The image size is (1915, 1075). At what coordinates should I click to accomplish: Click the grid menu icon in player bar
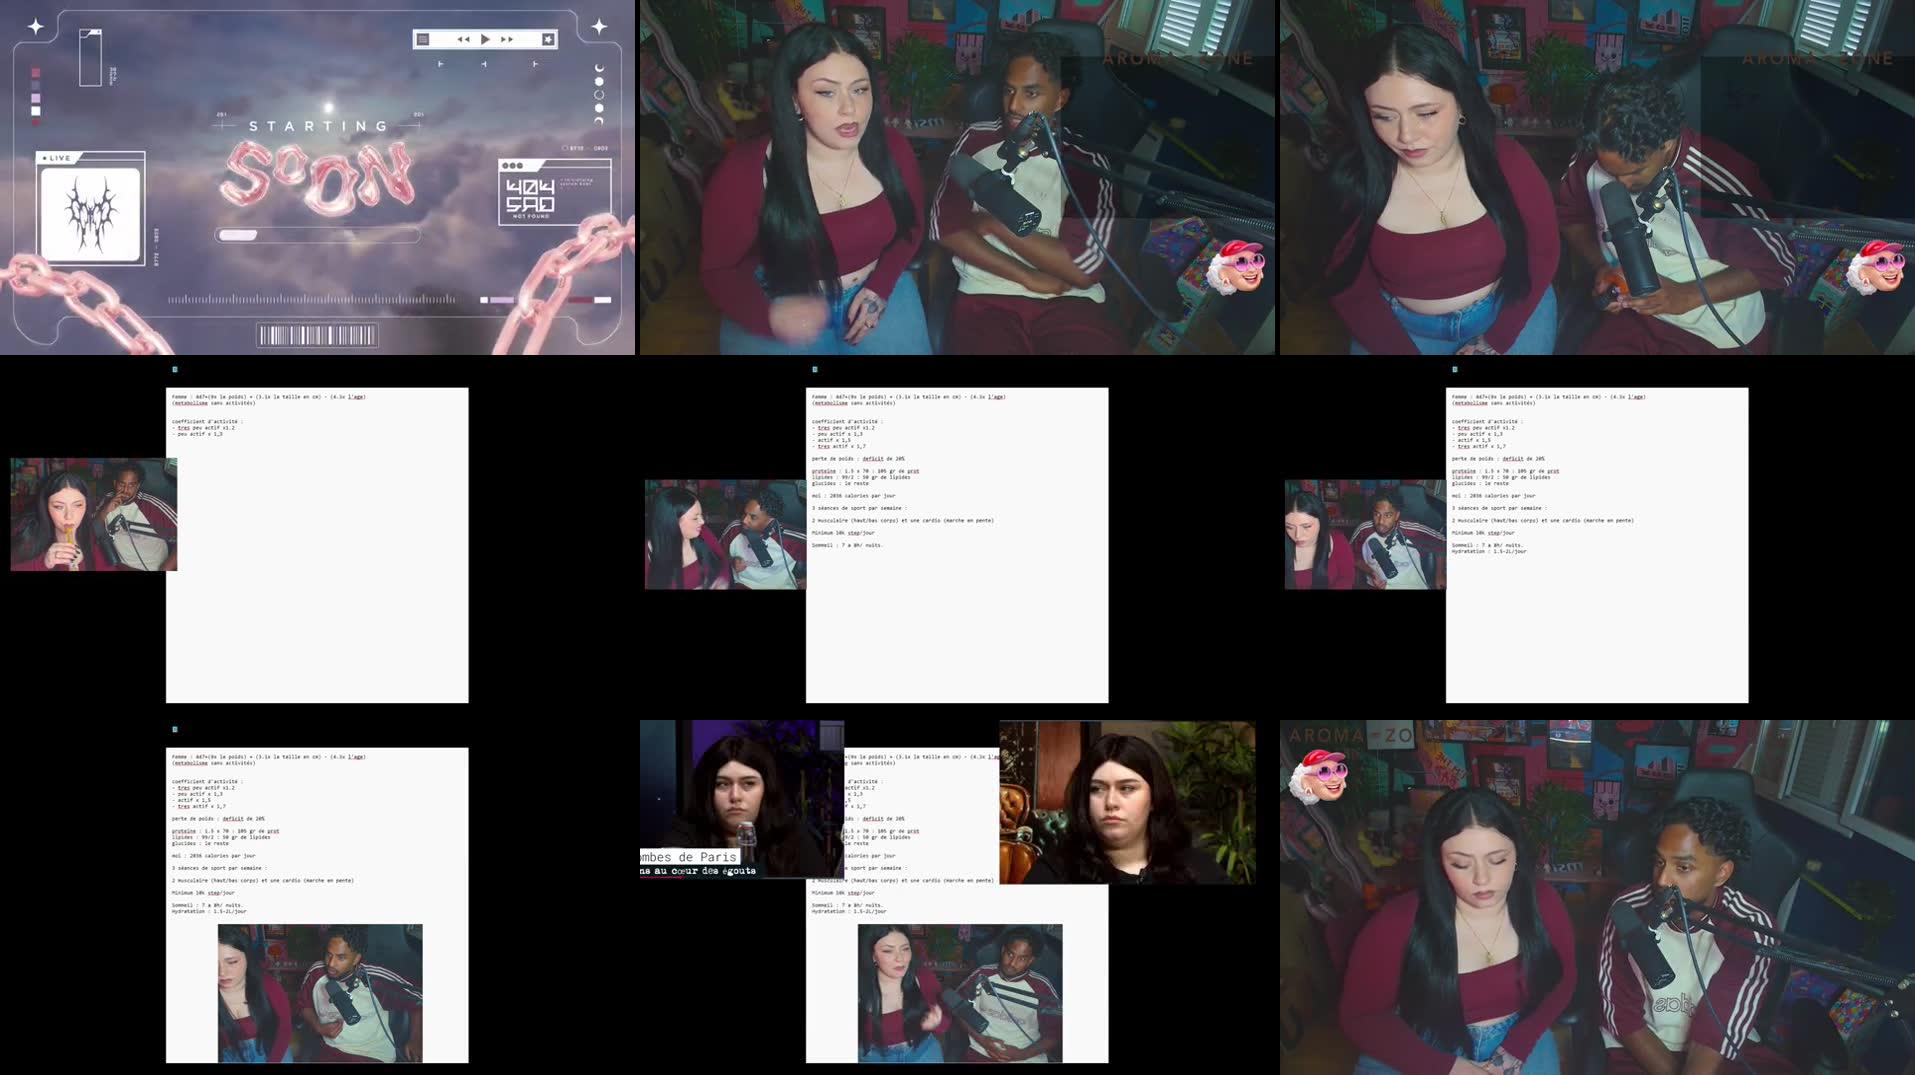(x=423, y=39)
